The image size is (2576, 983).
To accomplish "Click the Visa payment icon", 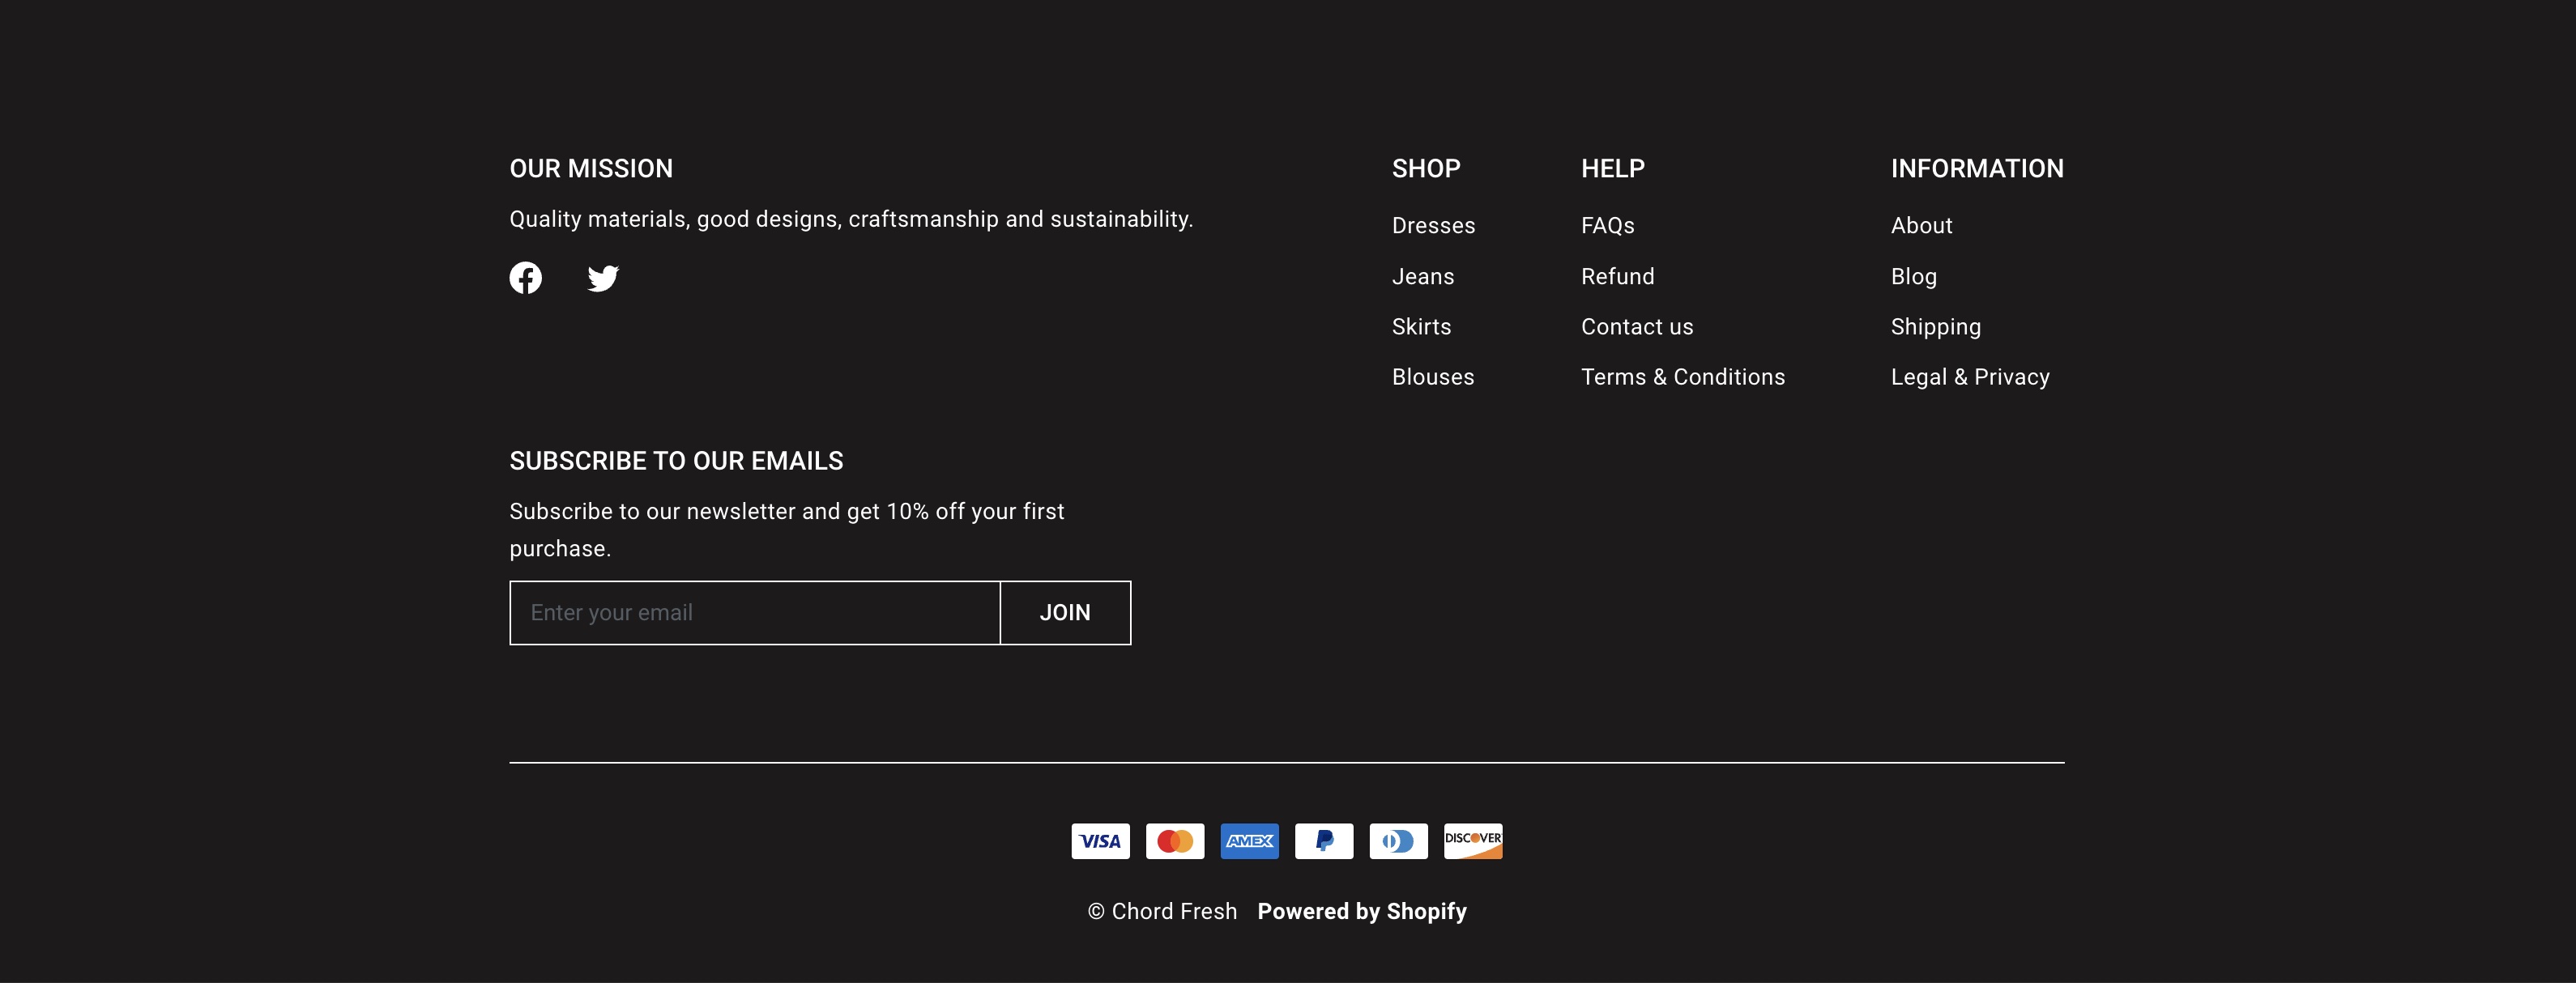I will click(x=1100, y=841).
